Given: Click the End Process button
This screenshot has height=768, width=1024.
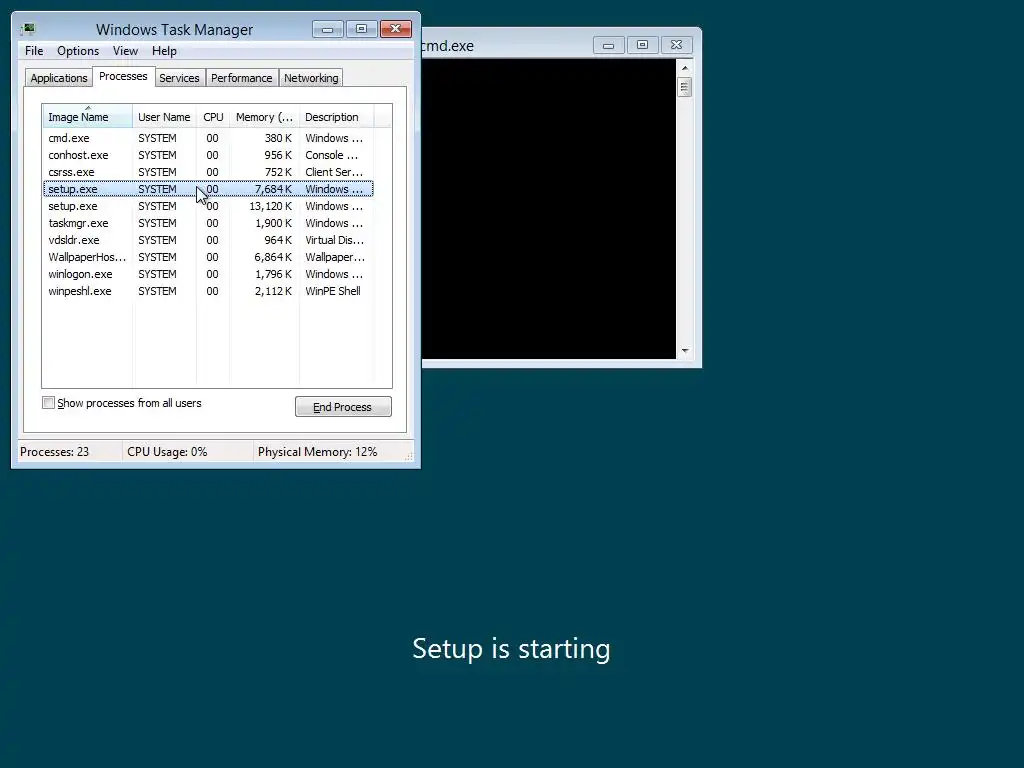Looking at the screenshot, I should click(343, 407).
